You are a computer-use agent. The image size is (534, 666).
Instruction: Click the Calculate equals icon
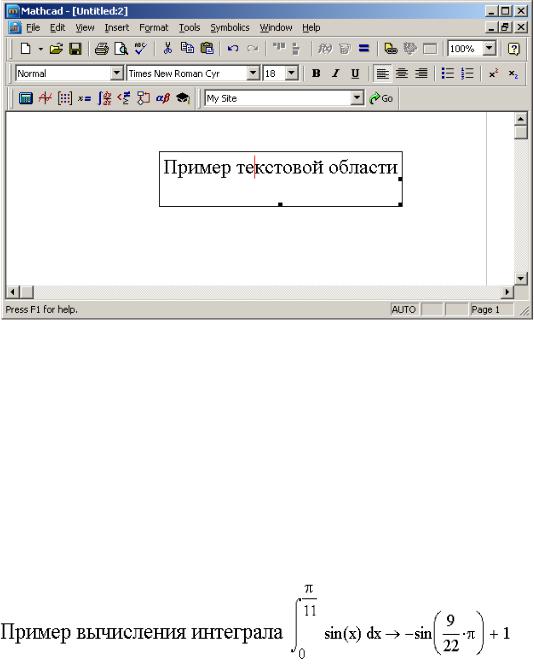click(364, 48)
